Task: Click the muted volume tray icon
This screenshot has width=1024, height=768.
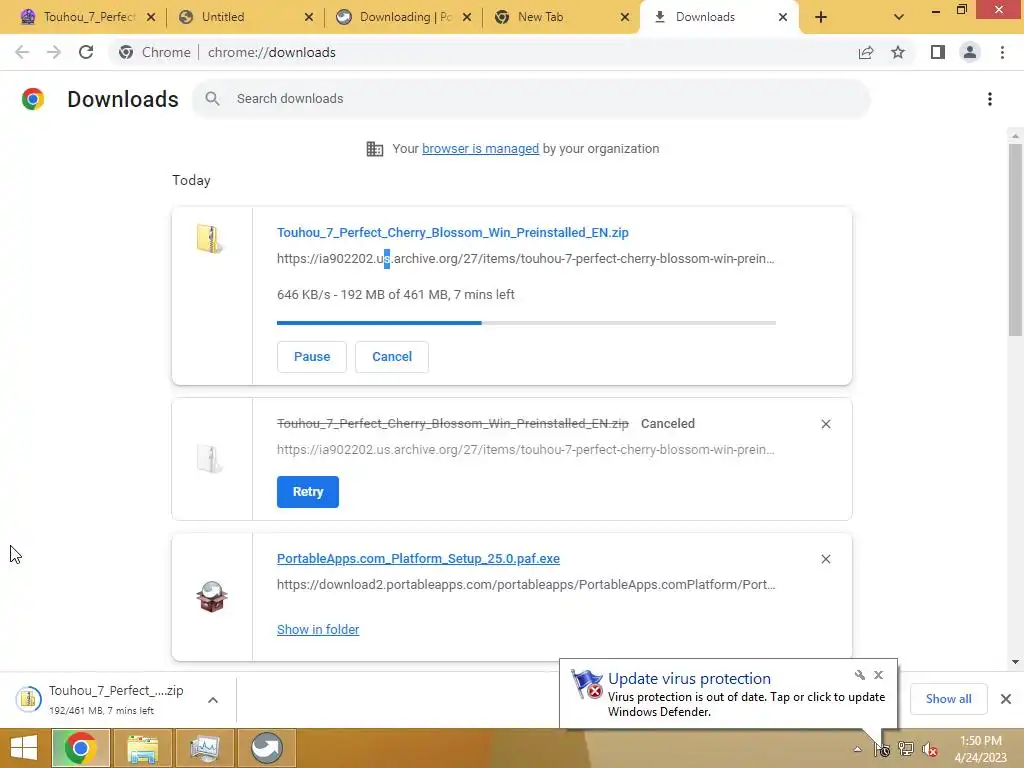Action: 930,749
